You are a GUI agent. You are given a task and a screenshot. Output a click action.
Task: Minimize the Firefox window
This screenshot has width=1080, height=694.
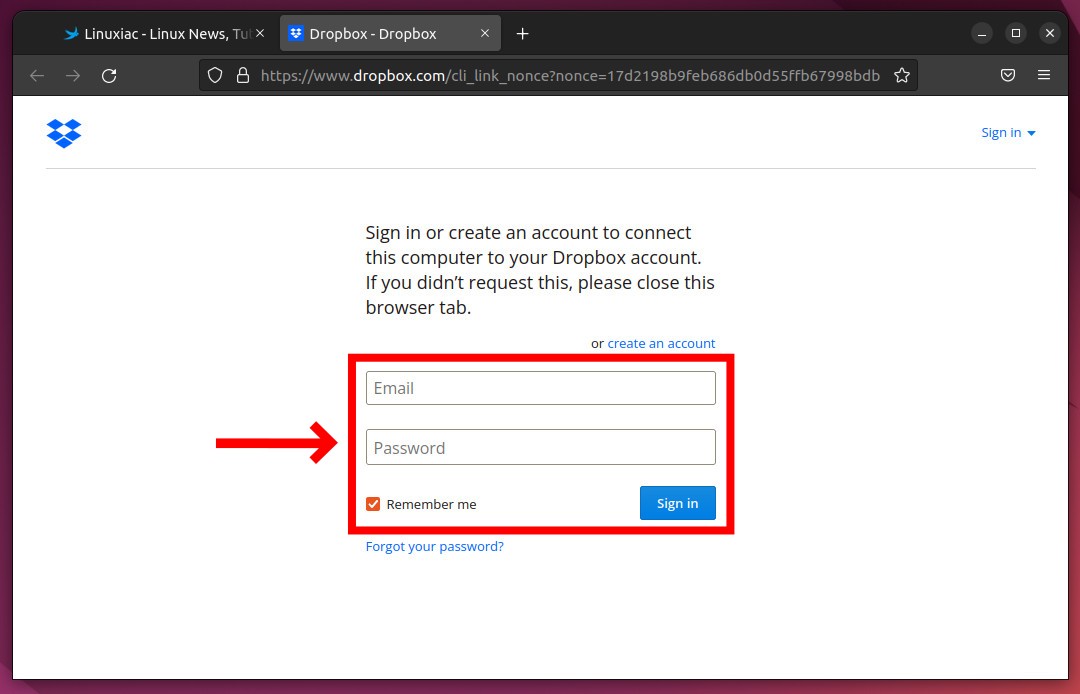pyautogui.click(x=982, y=33)
